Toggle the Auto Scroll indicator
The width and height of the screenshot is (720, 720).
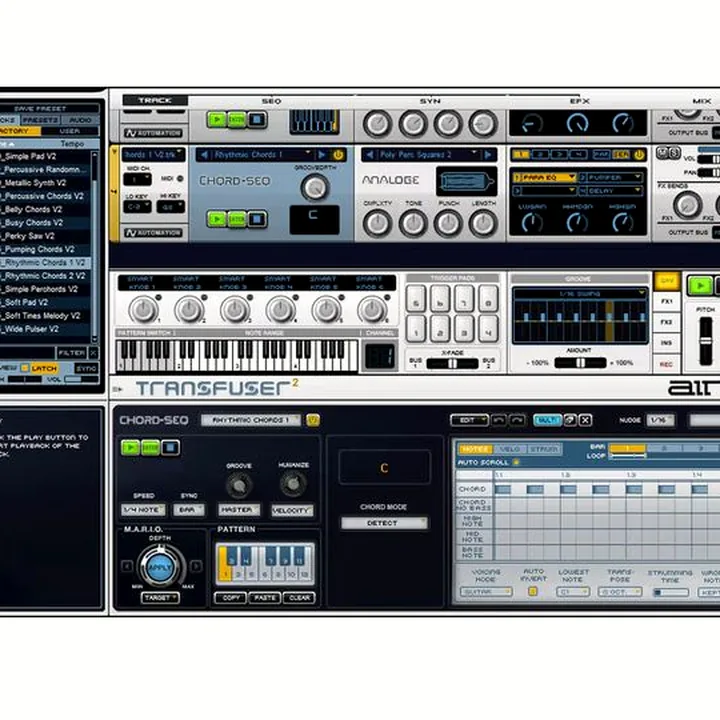(516, 462)
